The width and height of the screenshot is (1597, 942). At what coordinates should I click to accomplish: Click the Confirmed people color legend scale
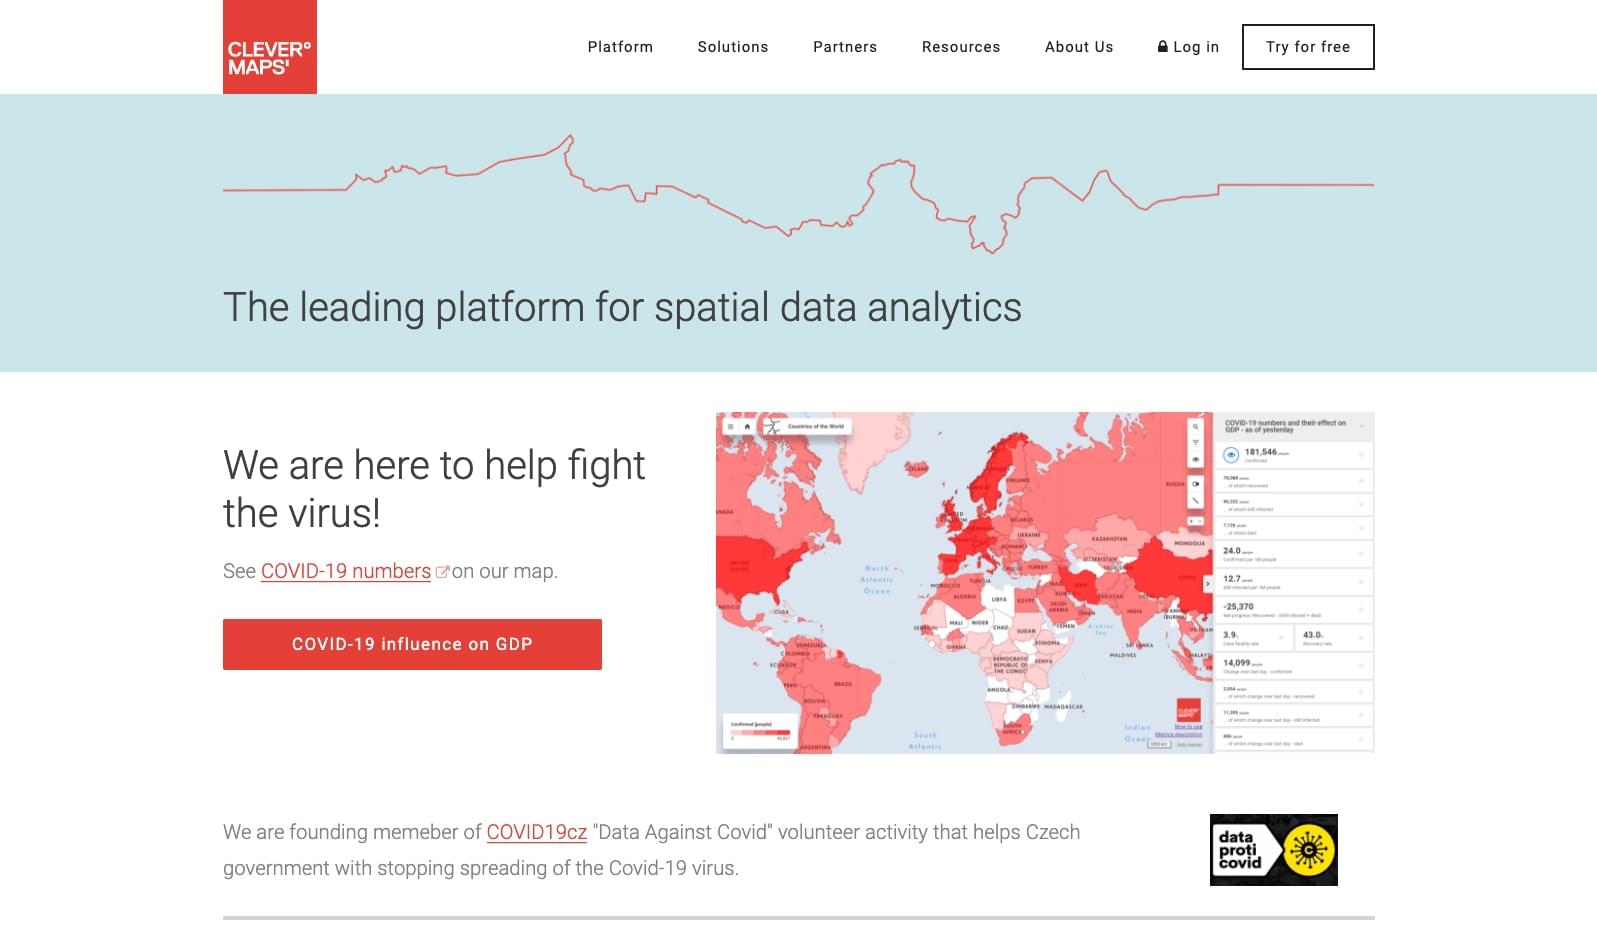click(760, 734)
